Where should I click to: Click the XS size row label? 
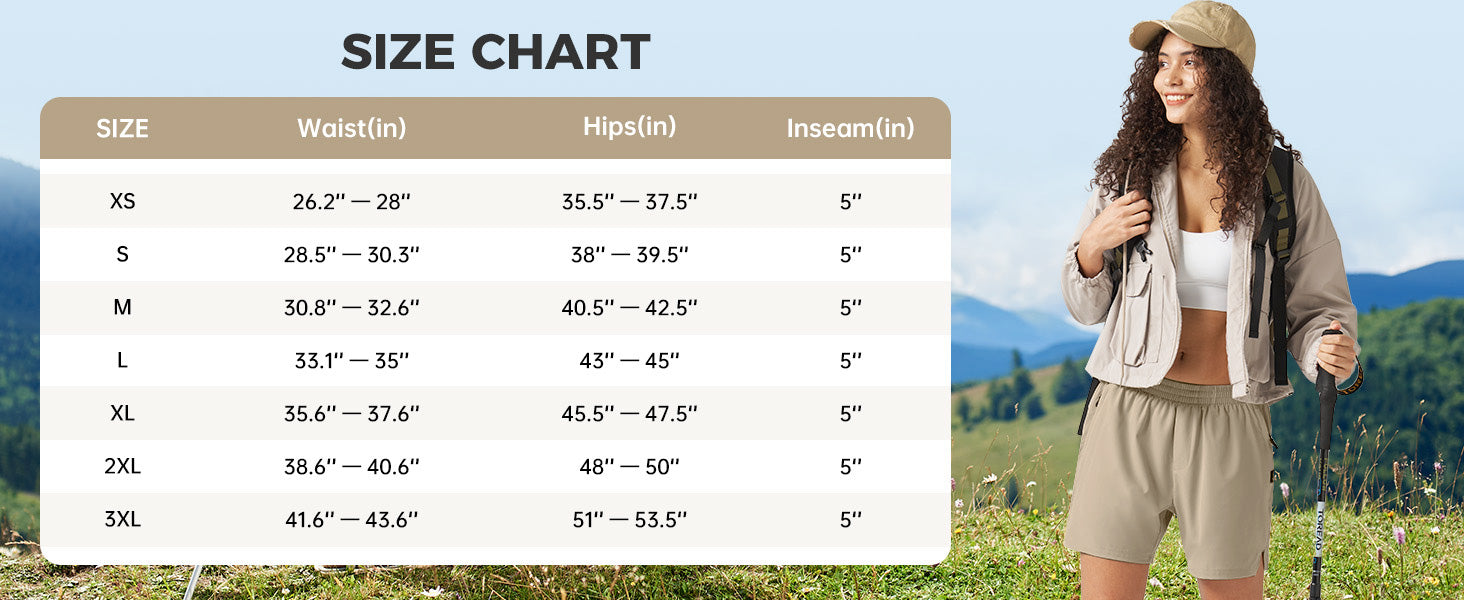point(122,201)
